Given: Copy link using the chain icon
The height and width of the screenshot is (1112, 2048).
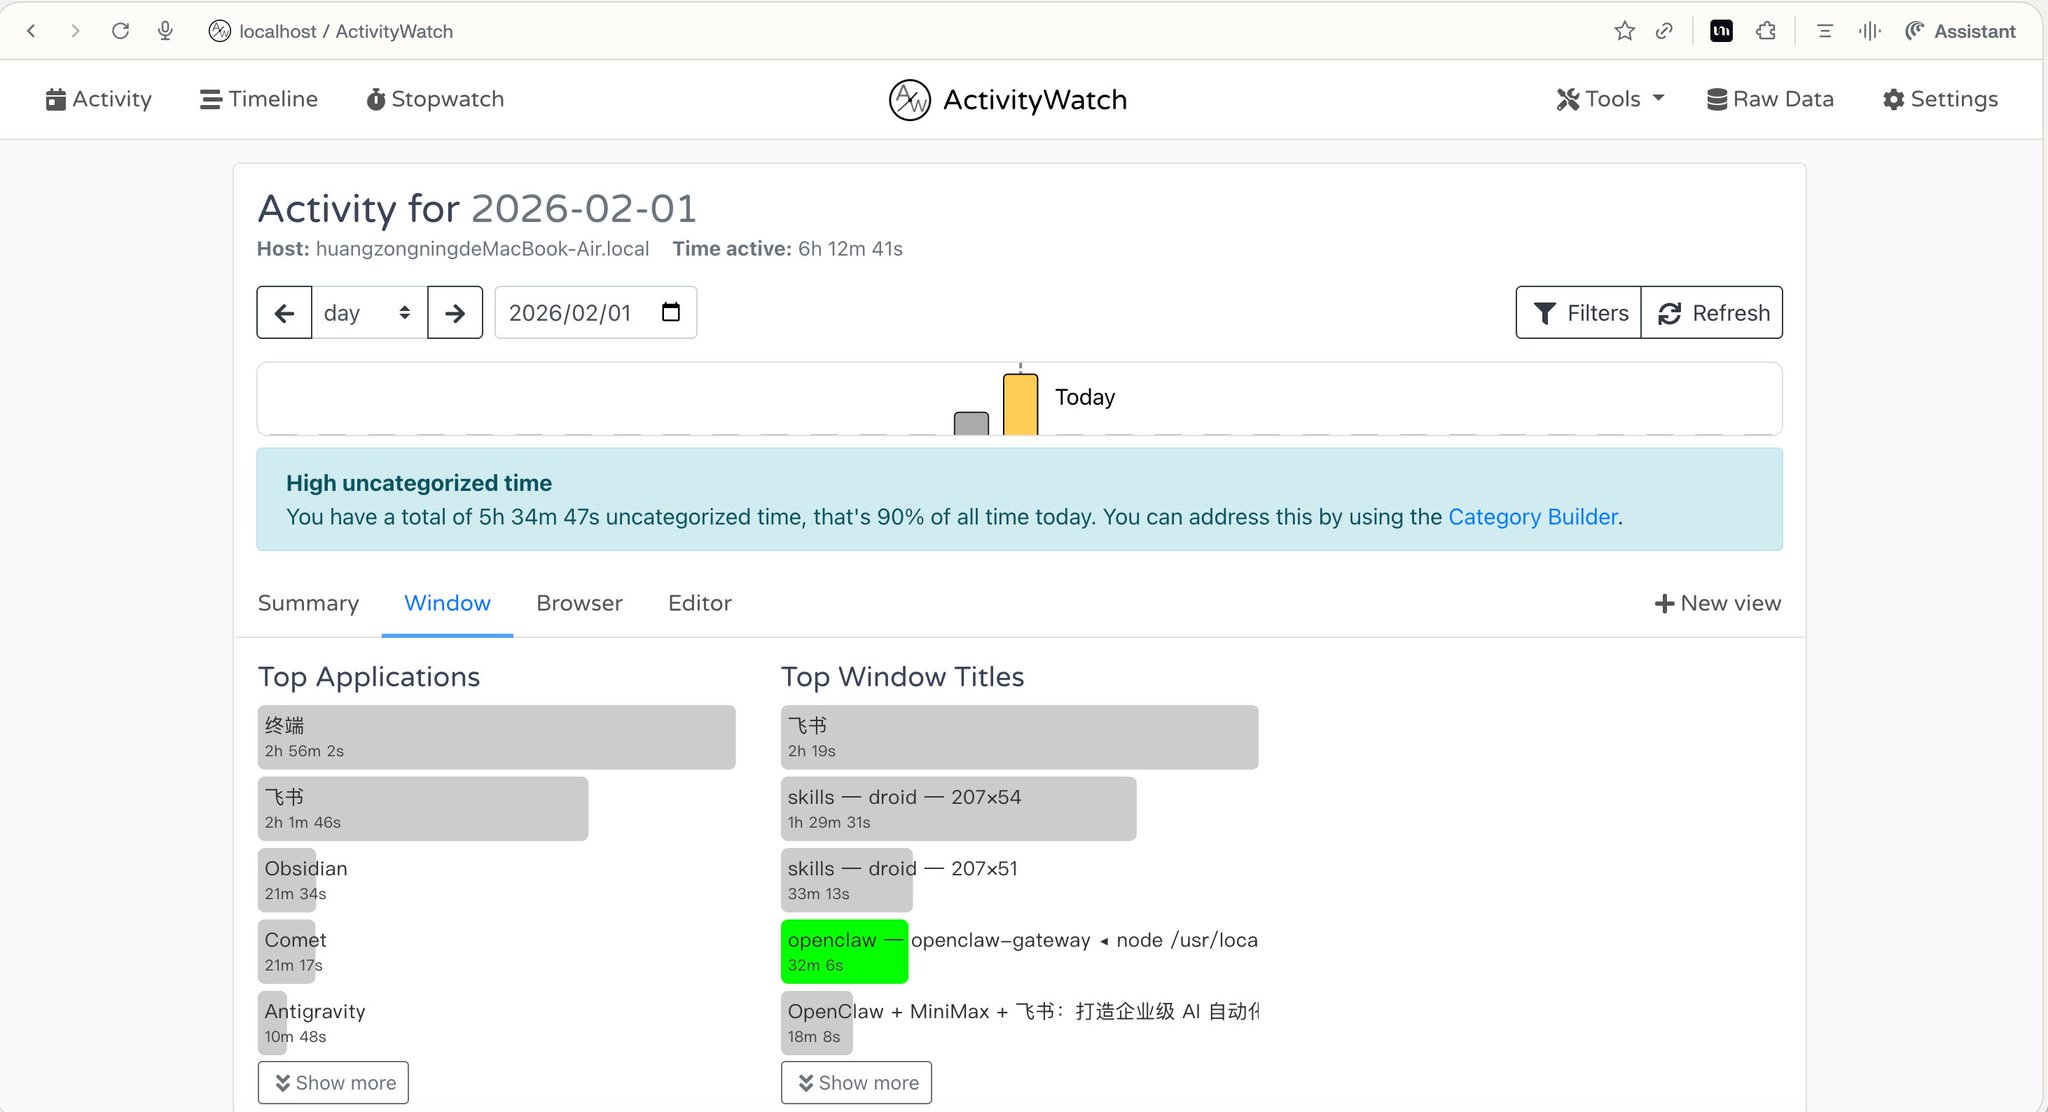Looking at the screenshot, I should 1664,31.
